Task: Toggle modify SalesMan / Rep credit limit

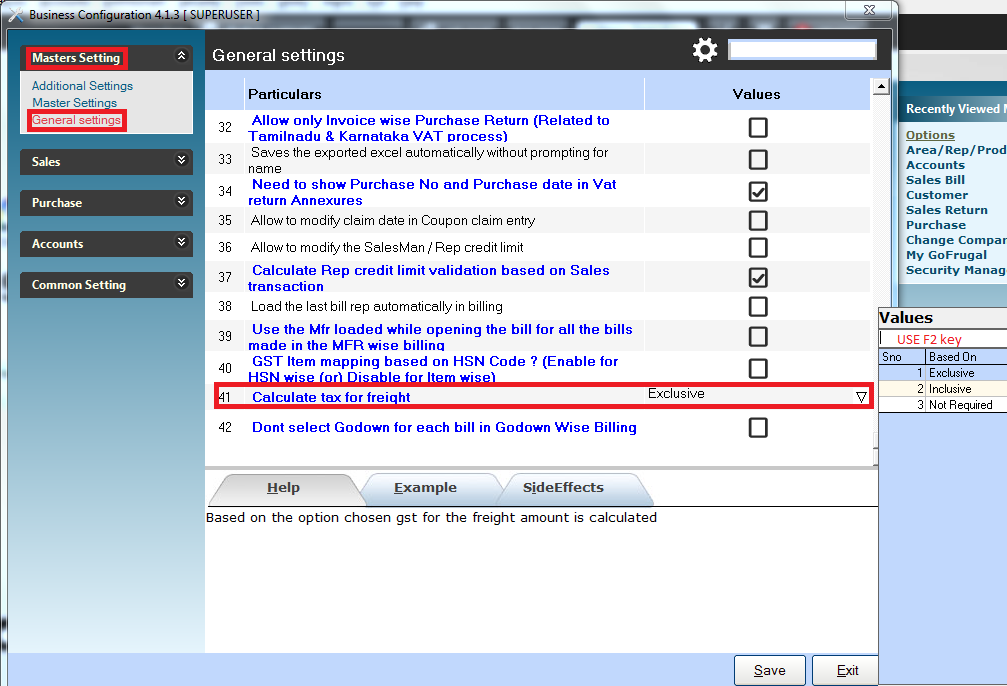Action: (x=758, y=247)
